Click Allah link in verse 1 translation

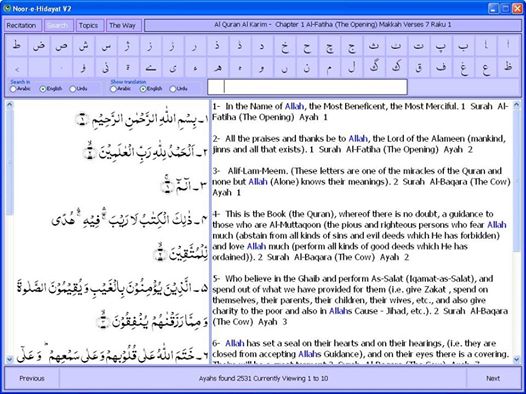click(x=295, y=106)
